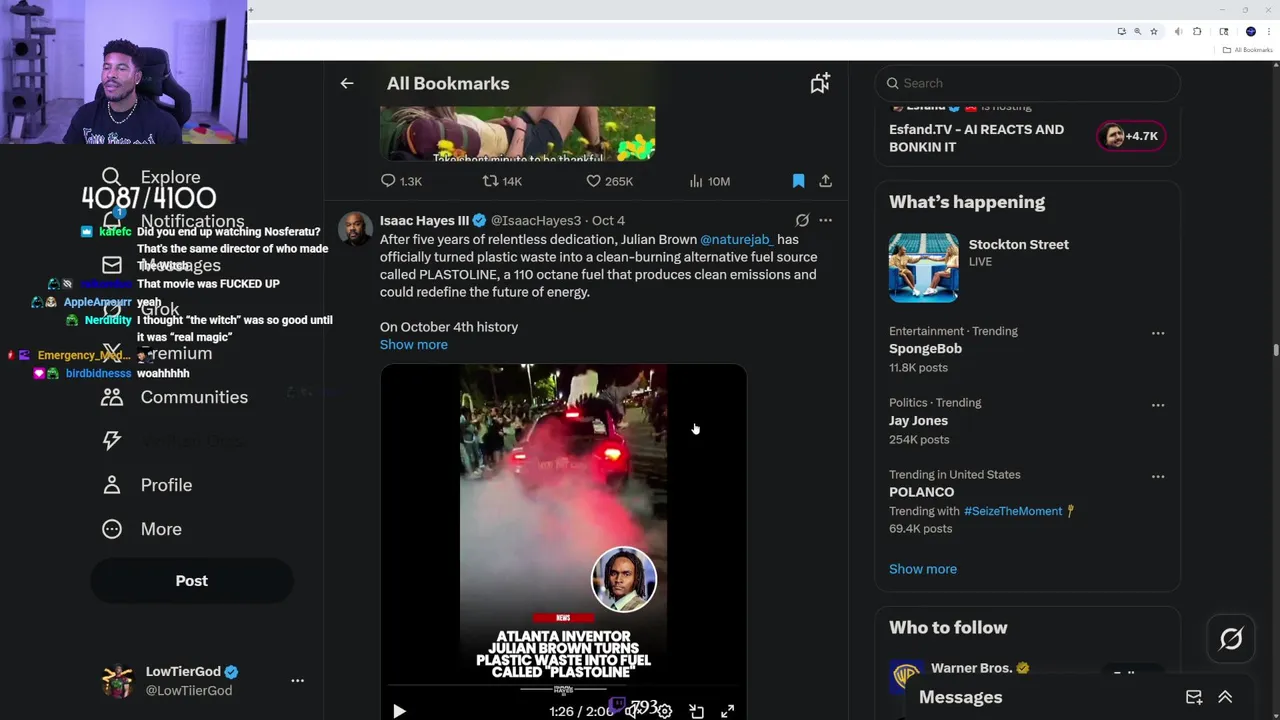Go back using the All Bookmarks arrow
1280x720 pixels.
point(347,84)
